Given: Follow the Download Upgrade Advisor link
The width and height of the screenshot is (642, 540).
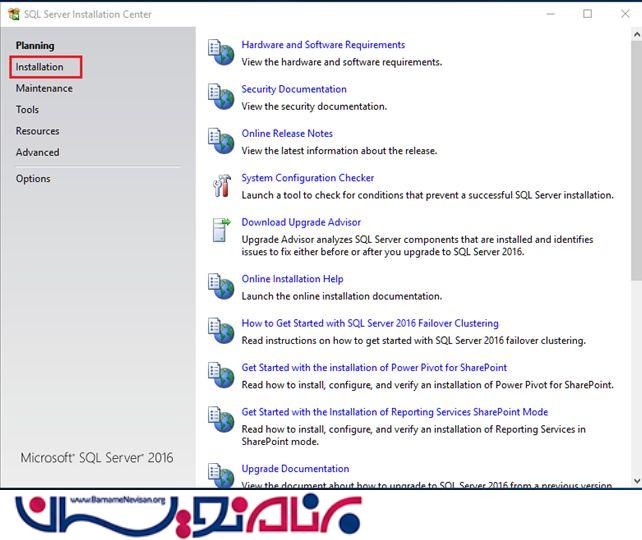Looking at the screenshot, I should click(301, 222).
